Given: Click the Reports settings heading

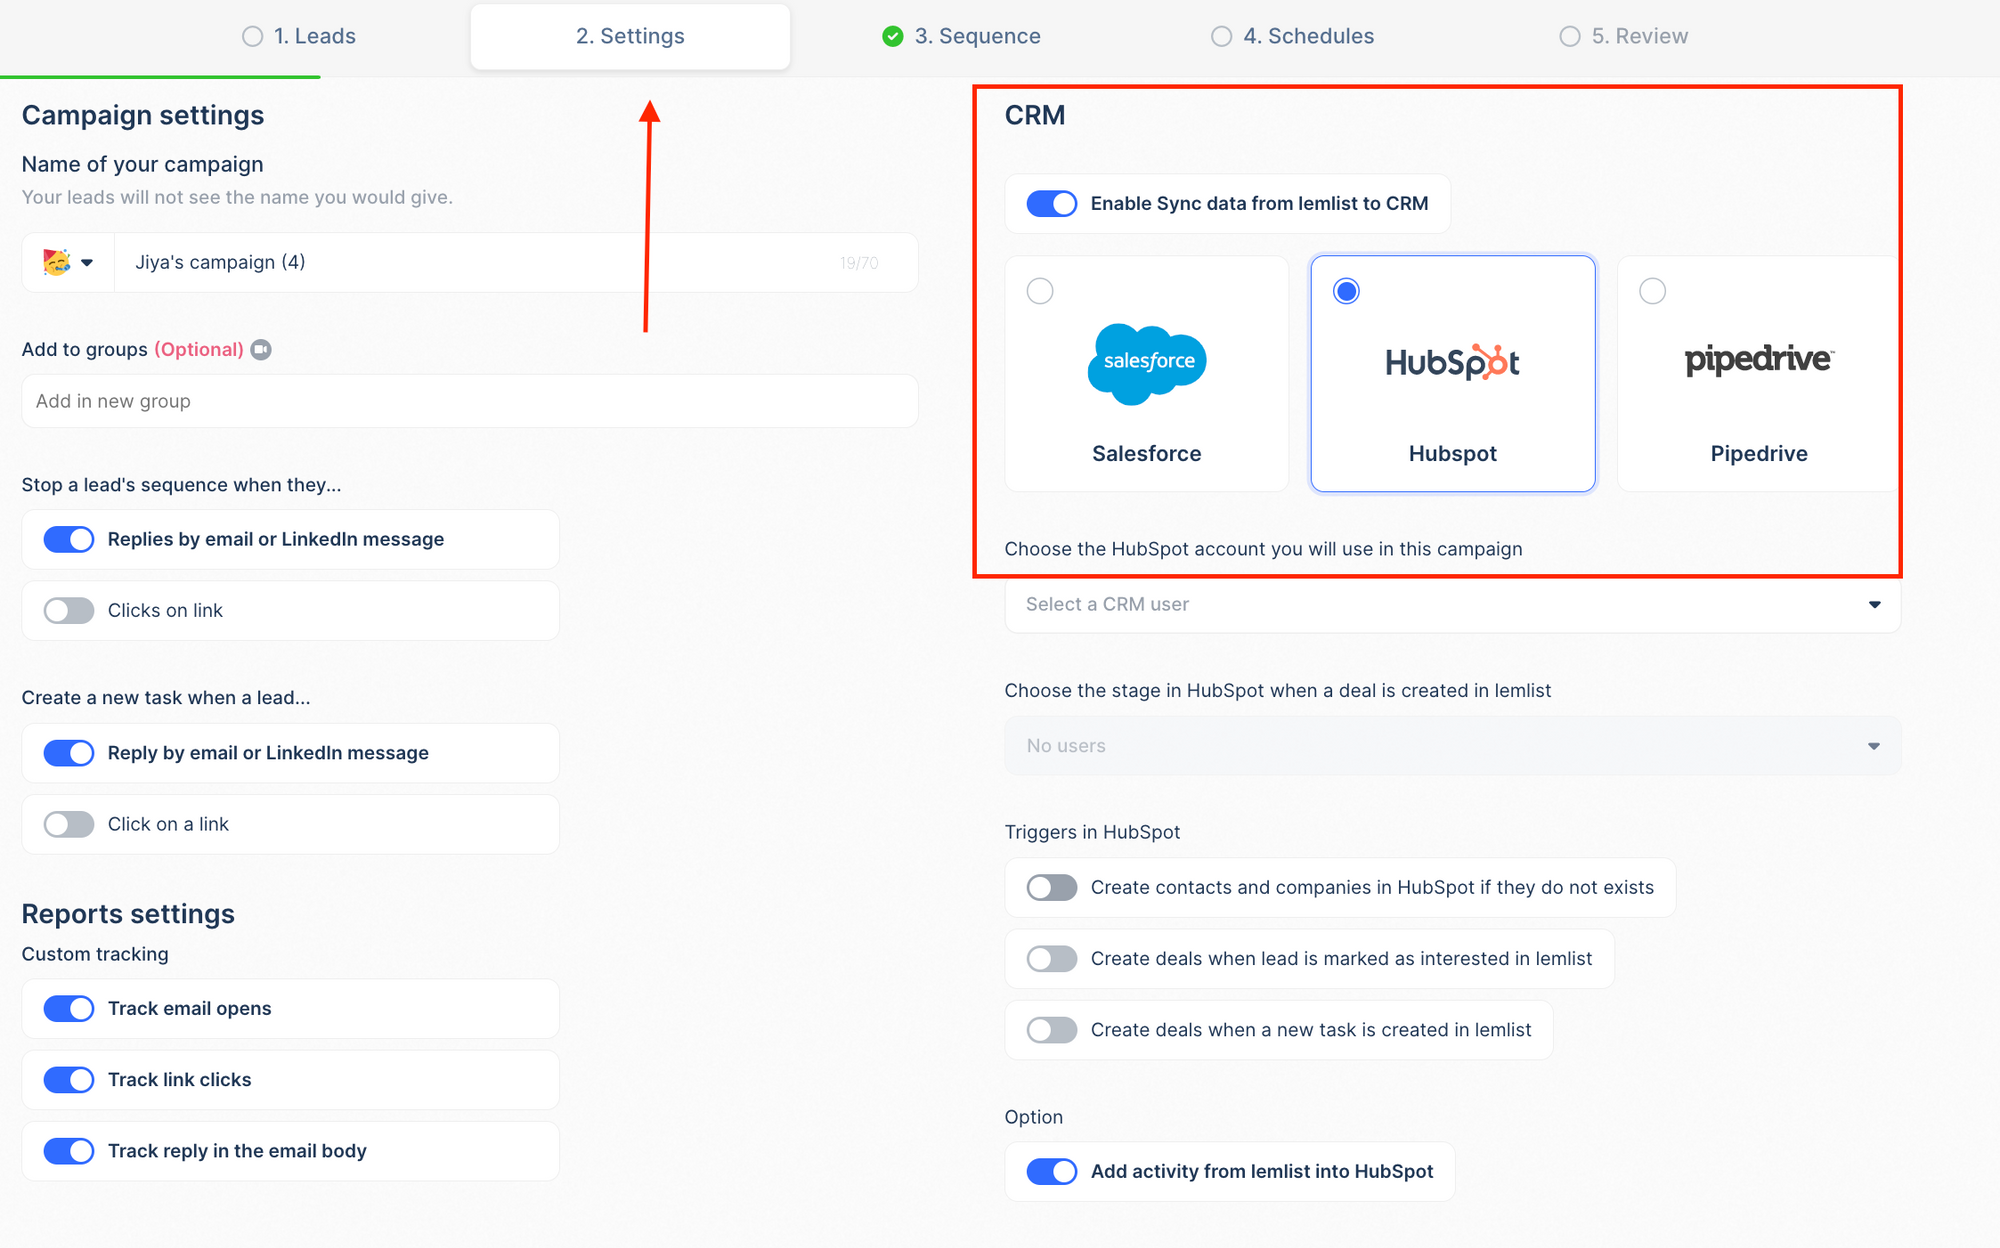Looking at the screenshot, I should point(128,914).
